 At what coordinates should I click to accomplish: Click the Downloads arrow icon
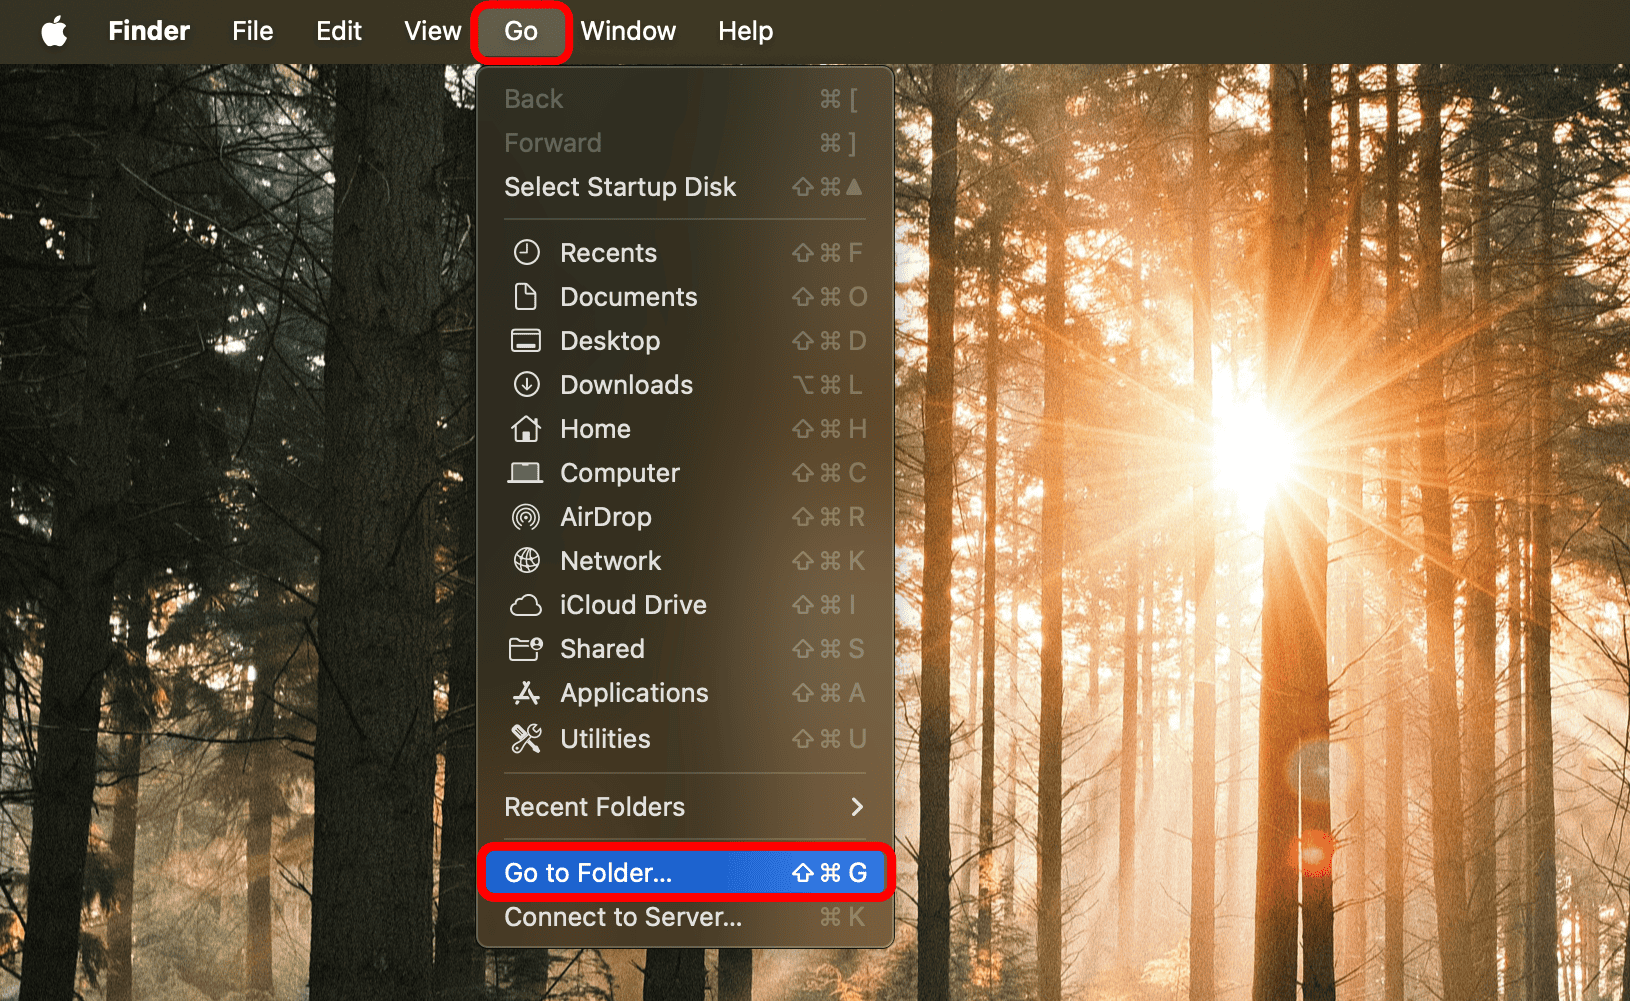pyautogui.click(x=526, y=385)
